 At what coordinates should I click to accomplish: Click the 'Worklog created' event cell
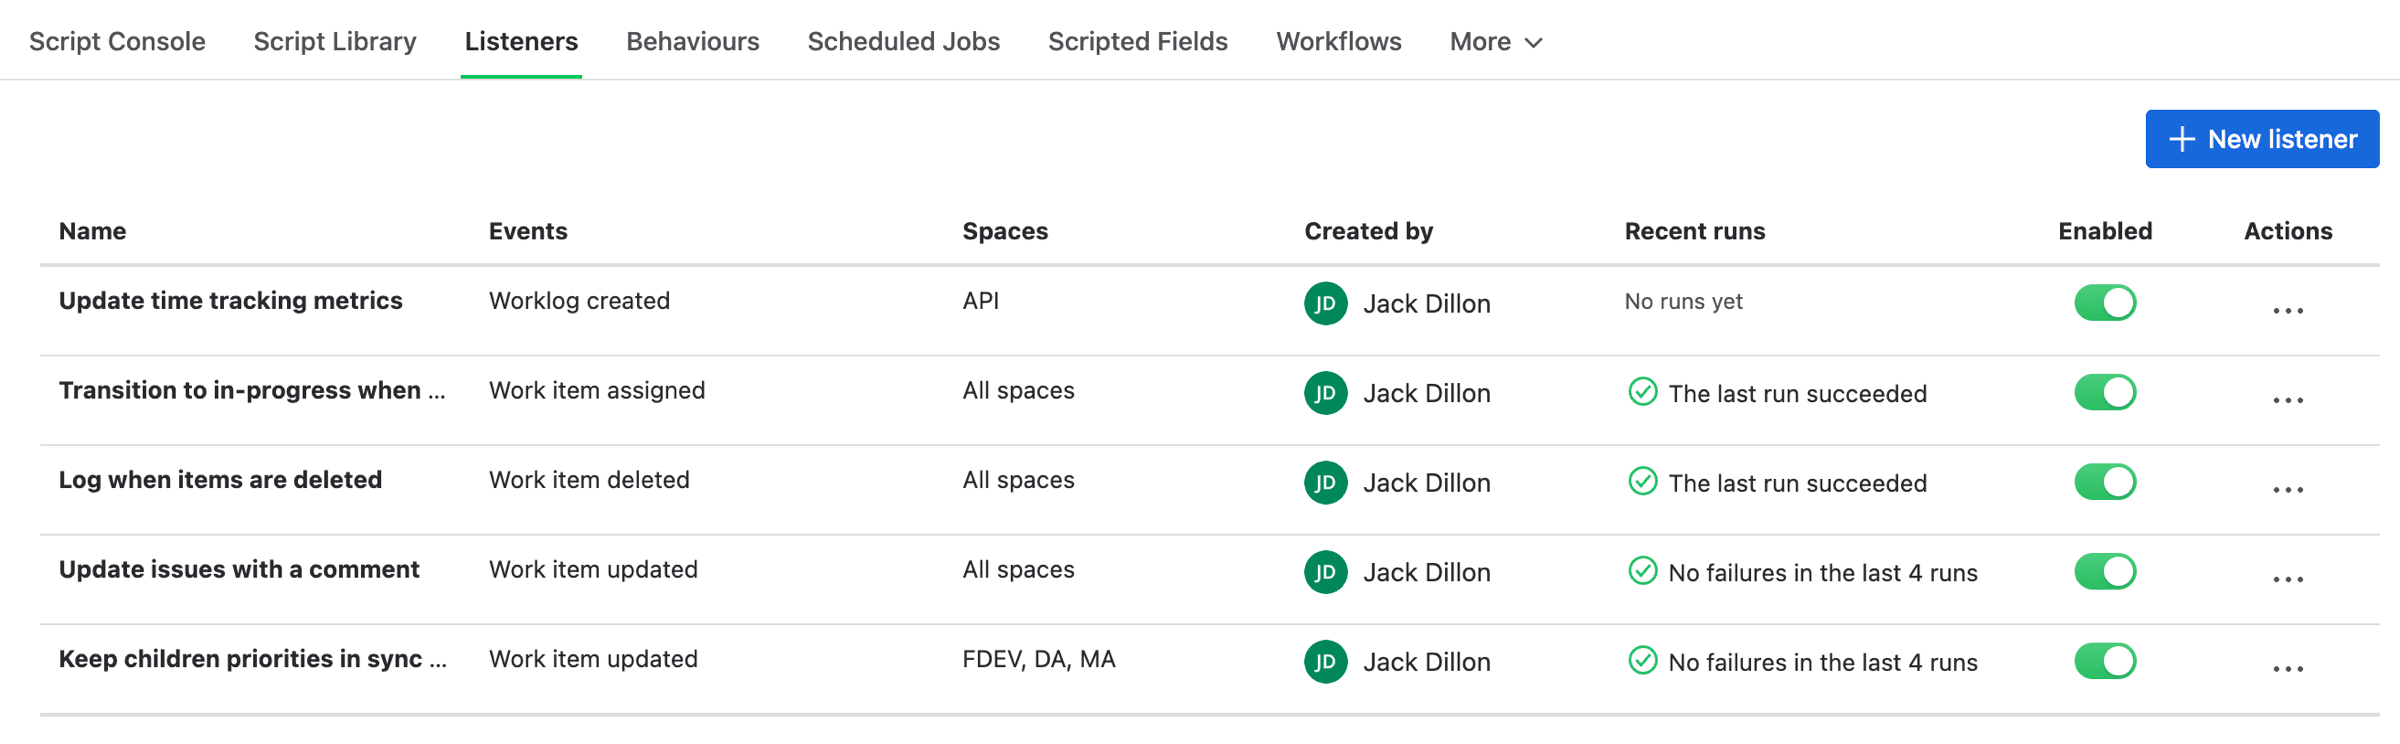click(x=579, y=301)
